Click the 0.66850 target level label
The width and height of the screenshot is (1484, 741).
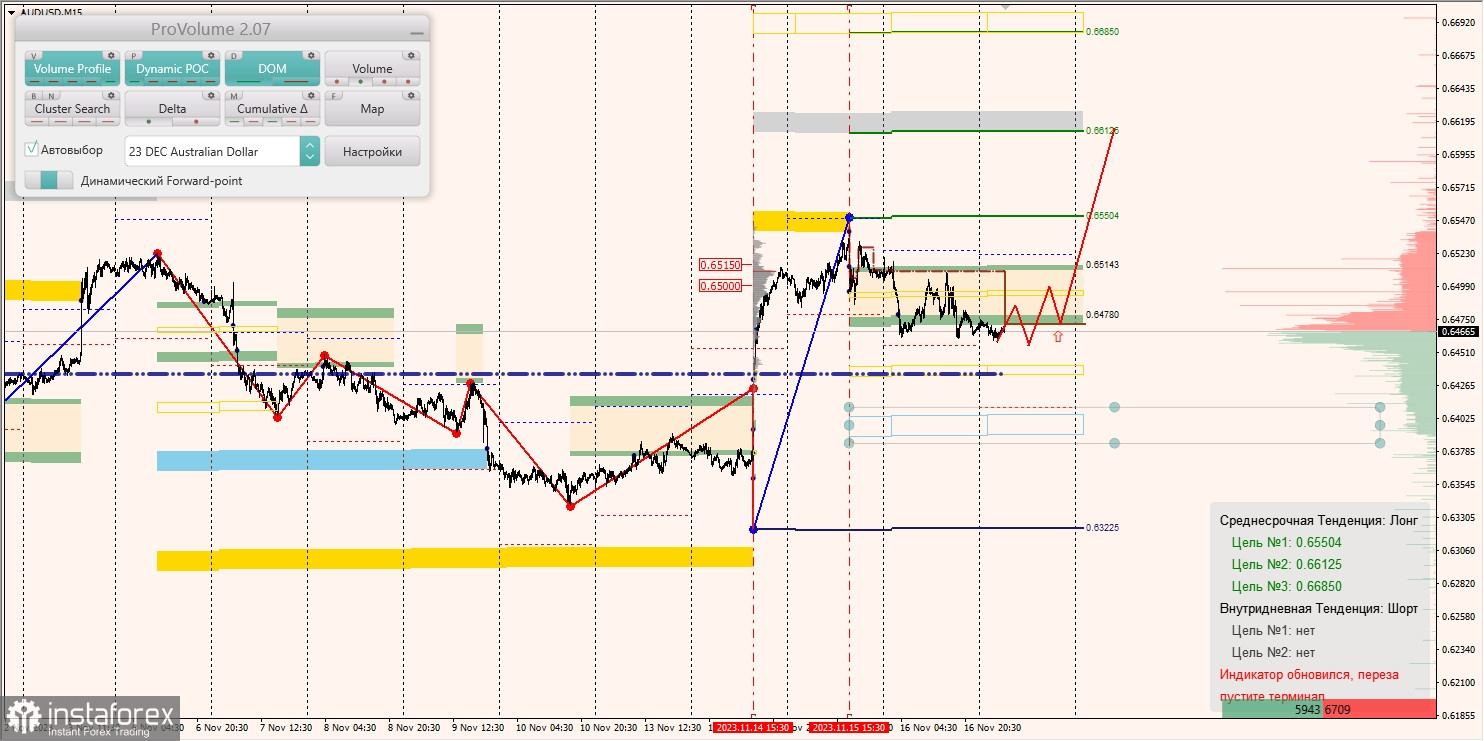(x=1103, y=32)
